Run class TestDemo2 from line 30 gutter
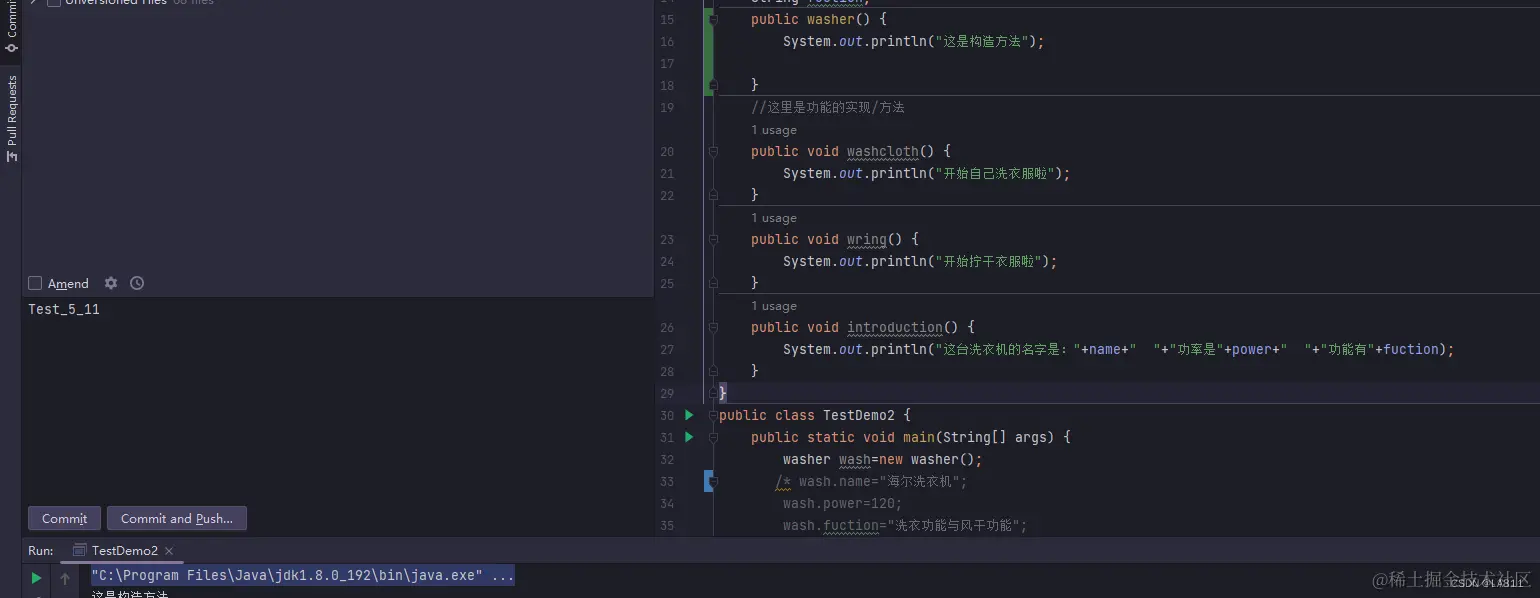This screenshot has width=1540, height=598. pyautogui.click(x=689, y=415)
